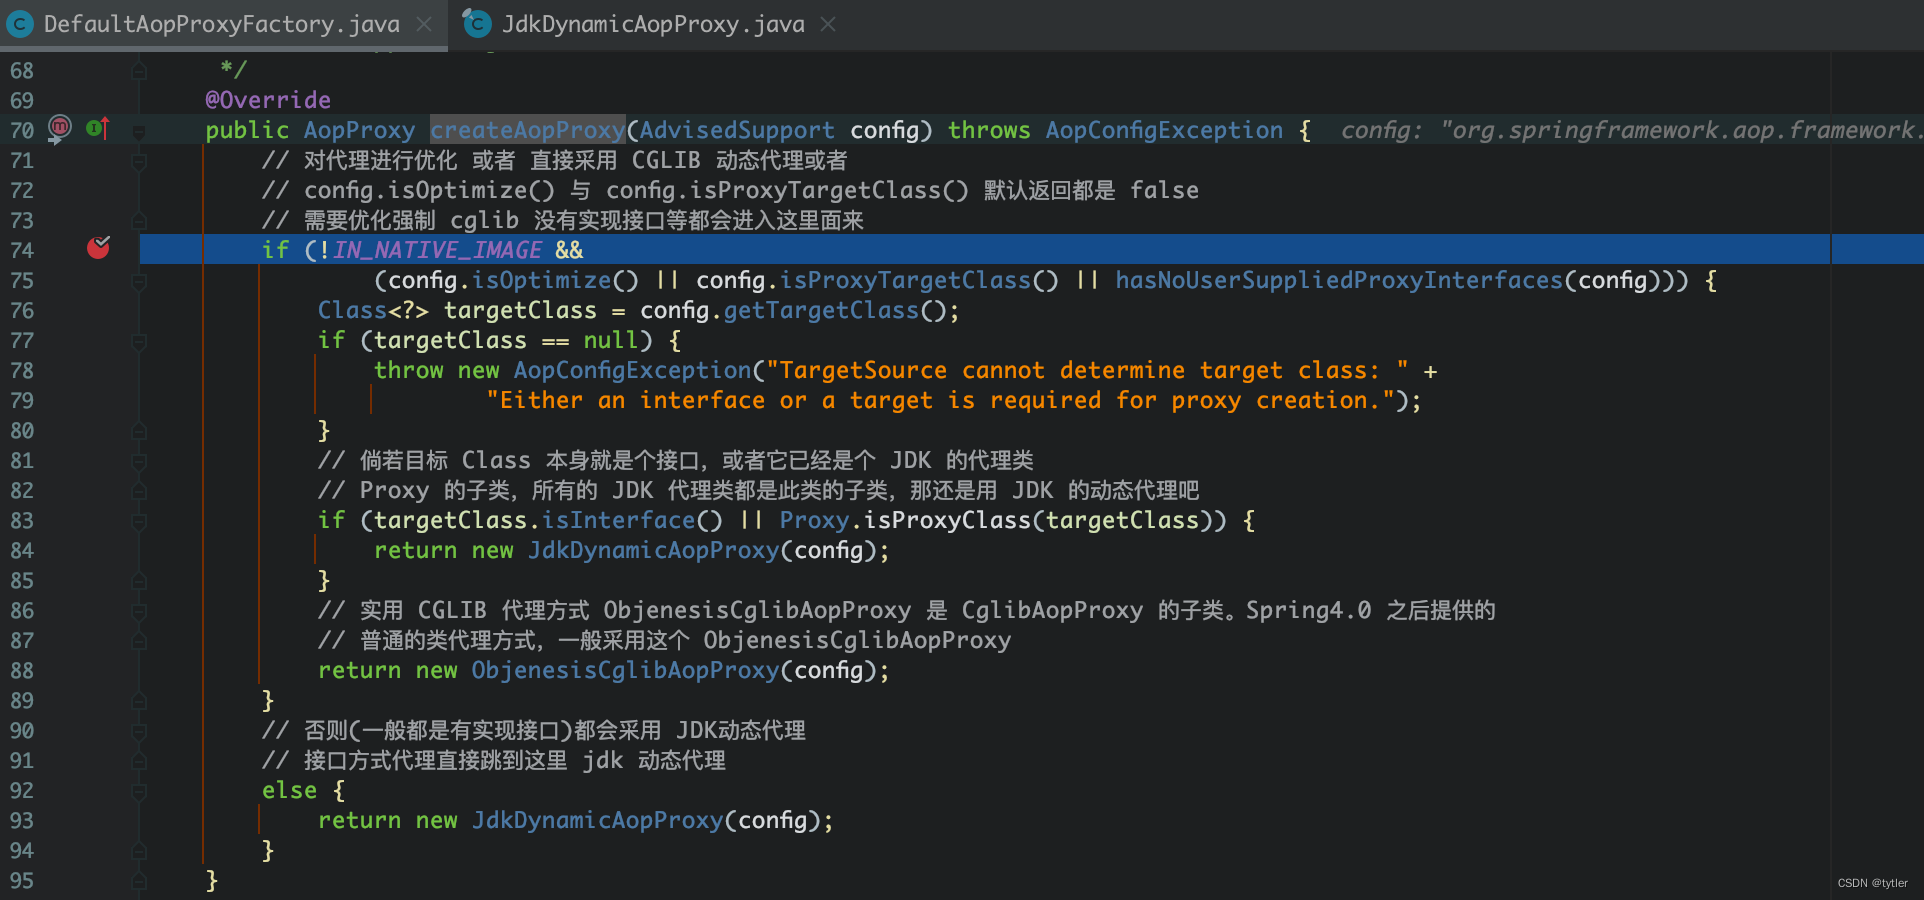Viewport: 1924px width, 900px height.
Task: Click the fold end marker on line 85
Action: [x=139, y=581]
